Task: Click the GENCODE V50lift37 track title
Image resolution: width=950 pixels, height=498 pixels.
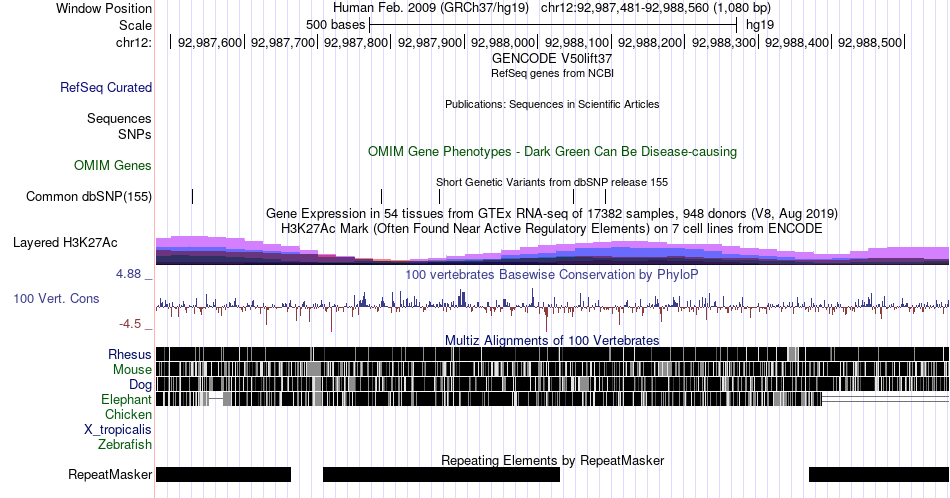Action: click(x=552, y=59)
